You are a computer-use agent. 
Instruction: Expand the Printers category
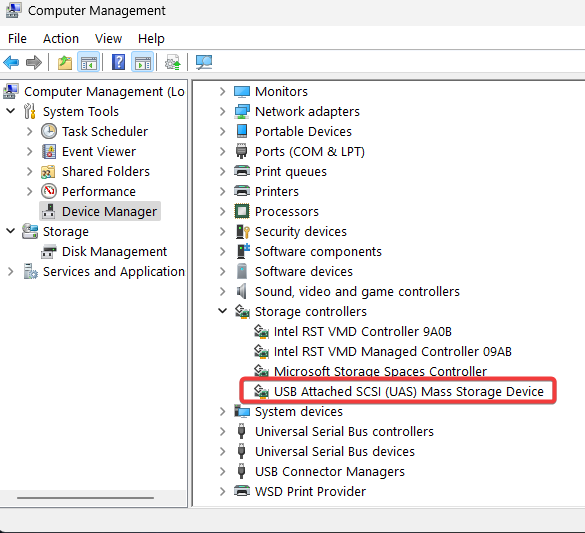click(223, 191)
